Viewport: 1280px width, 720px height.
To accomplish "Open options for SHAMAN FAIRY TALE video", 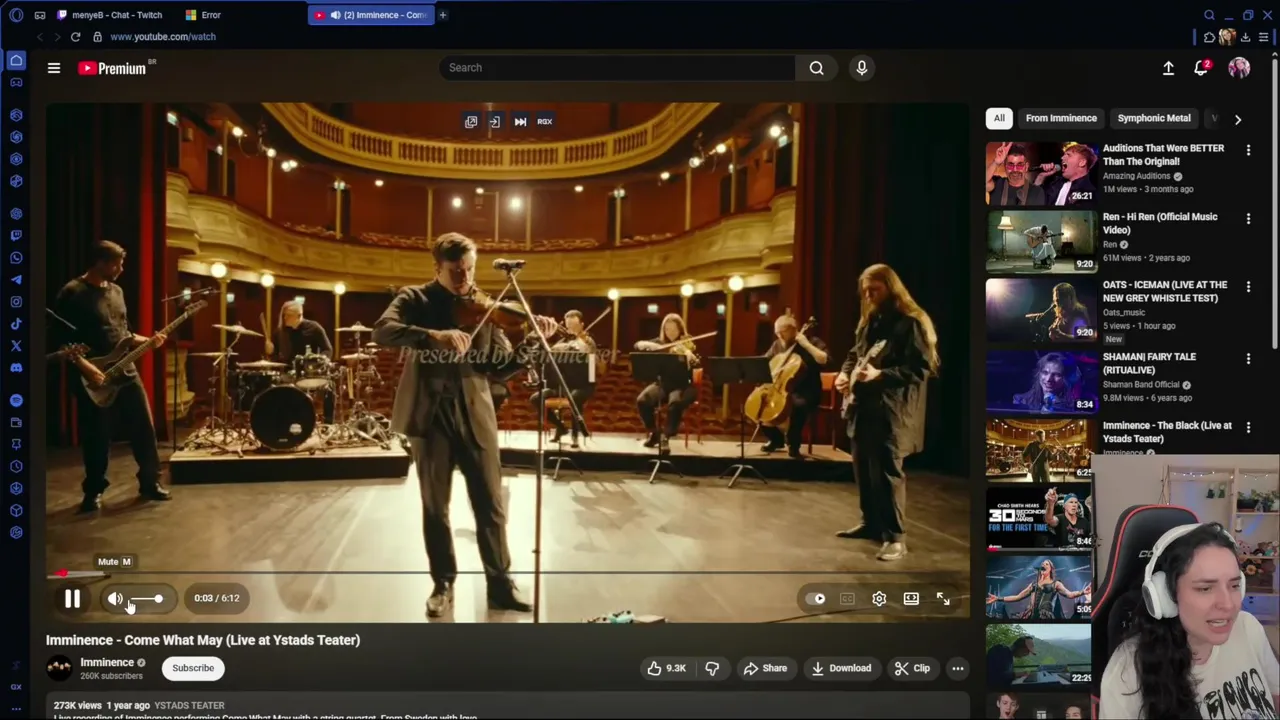I will click(1248, 358).
